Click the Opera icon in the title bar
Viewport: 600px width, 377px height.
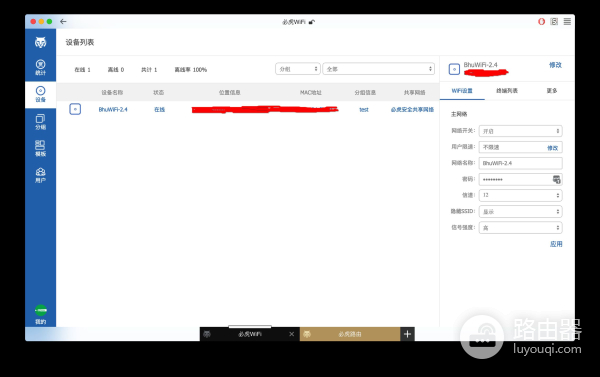coord(541,21)
